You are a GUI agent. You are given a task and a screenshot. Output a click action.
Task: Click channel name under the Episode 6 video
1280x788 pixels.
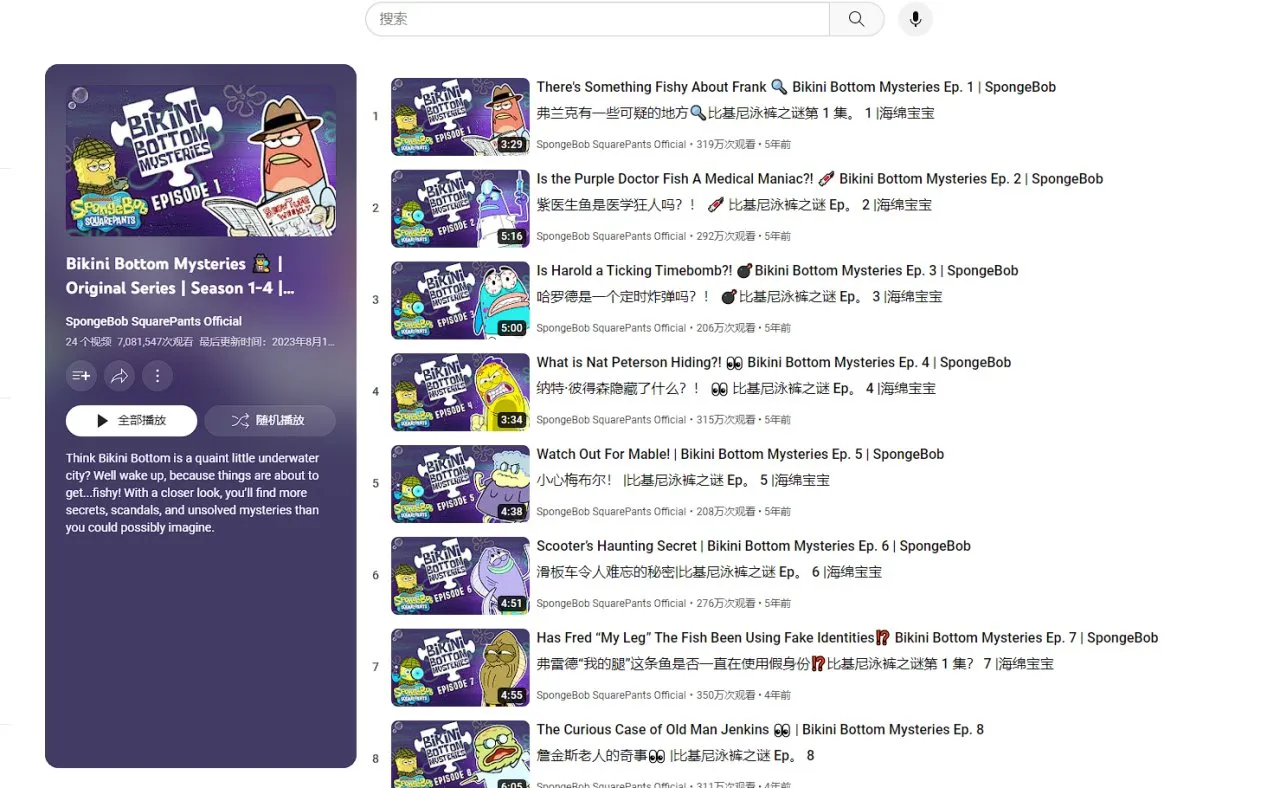point(611,604)
